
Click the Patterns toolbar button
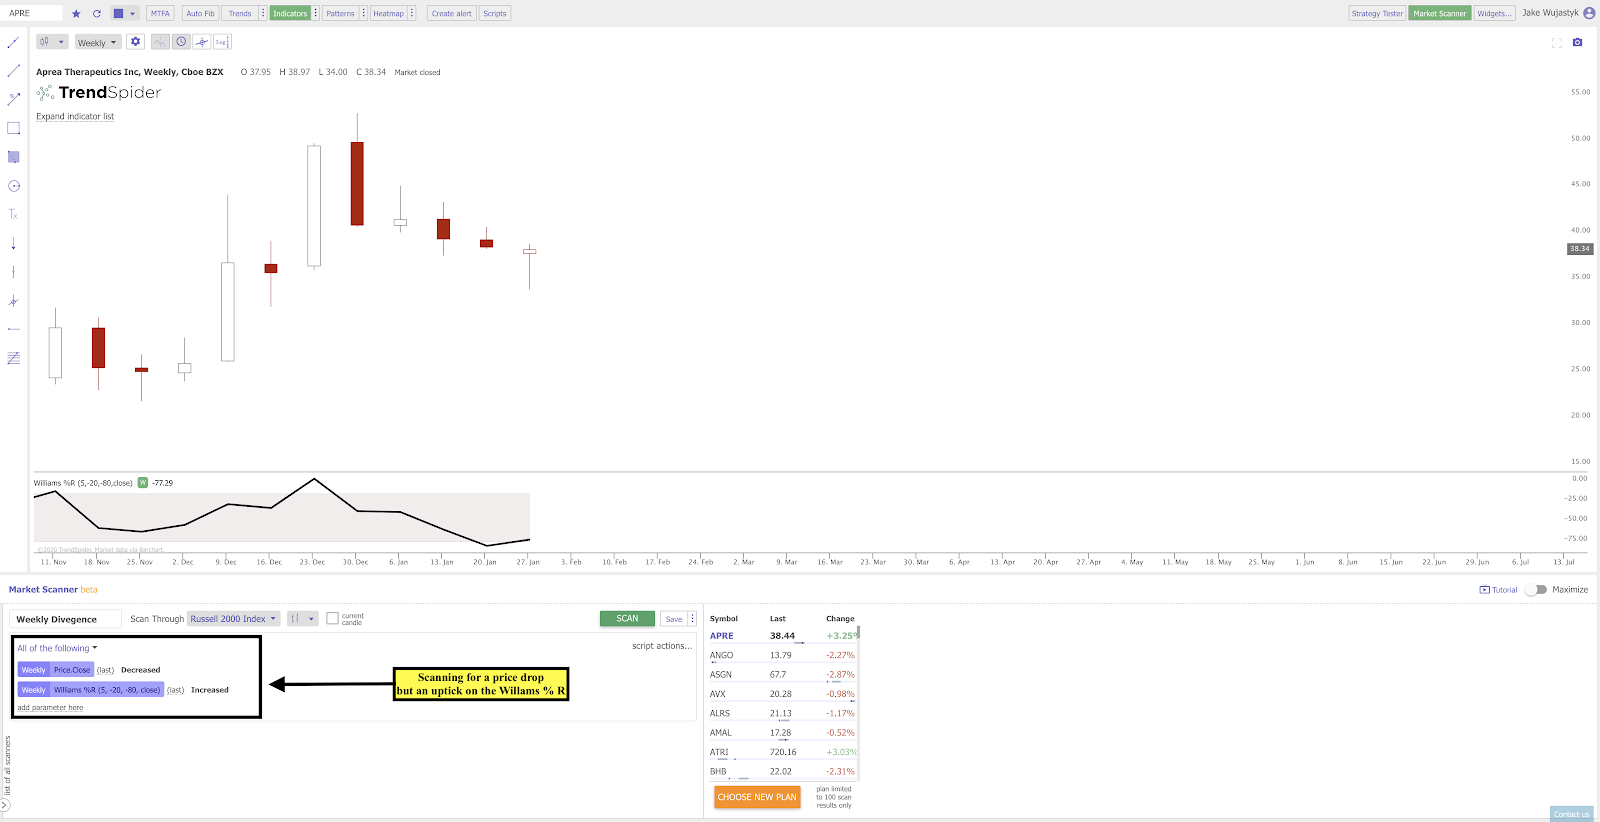coord(340,13)
